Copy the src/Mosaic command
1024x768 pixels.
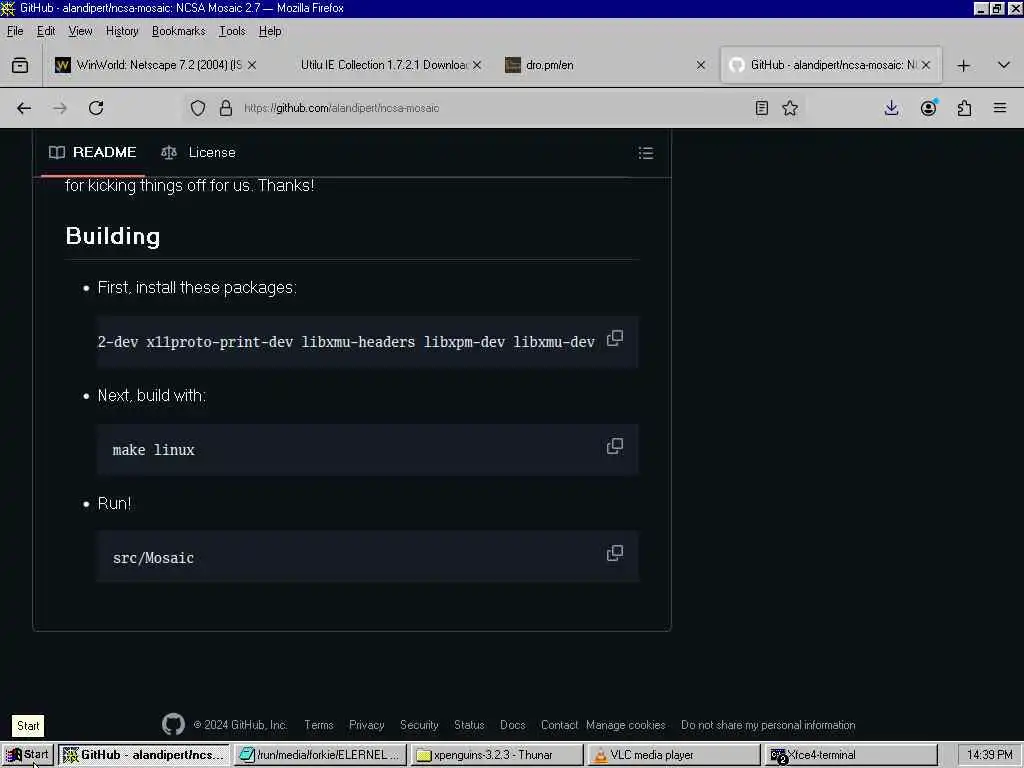(x=615, y=553)
